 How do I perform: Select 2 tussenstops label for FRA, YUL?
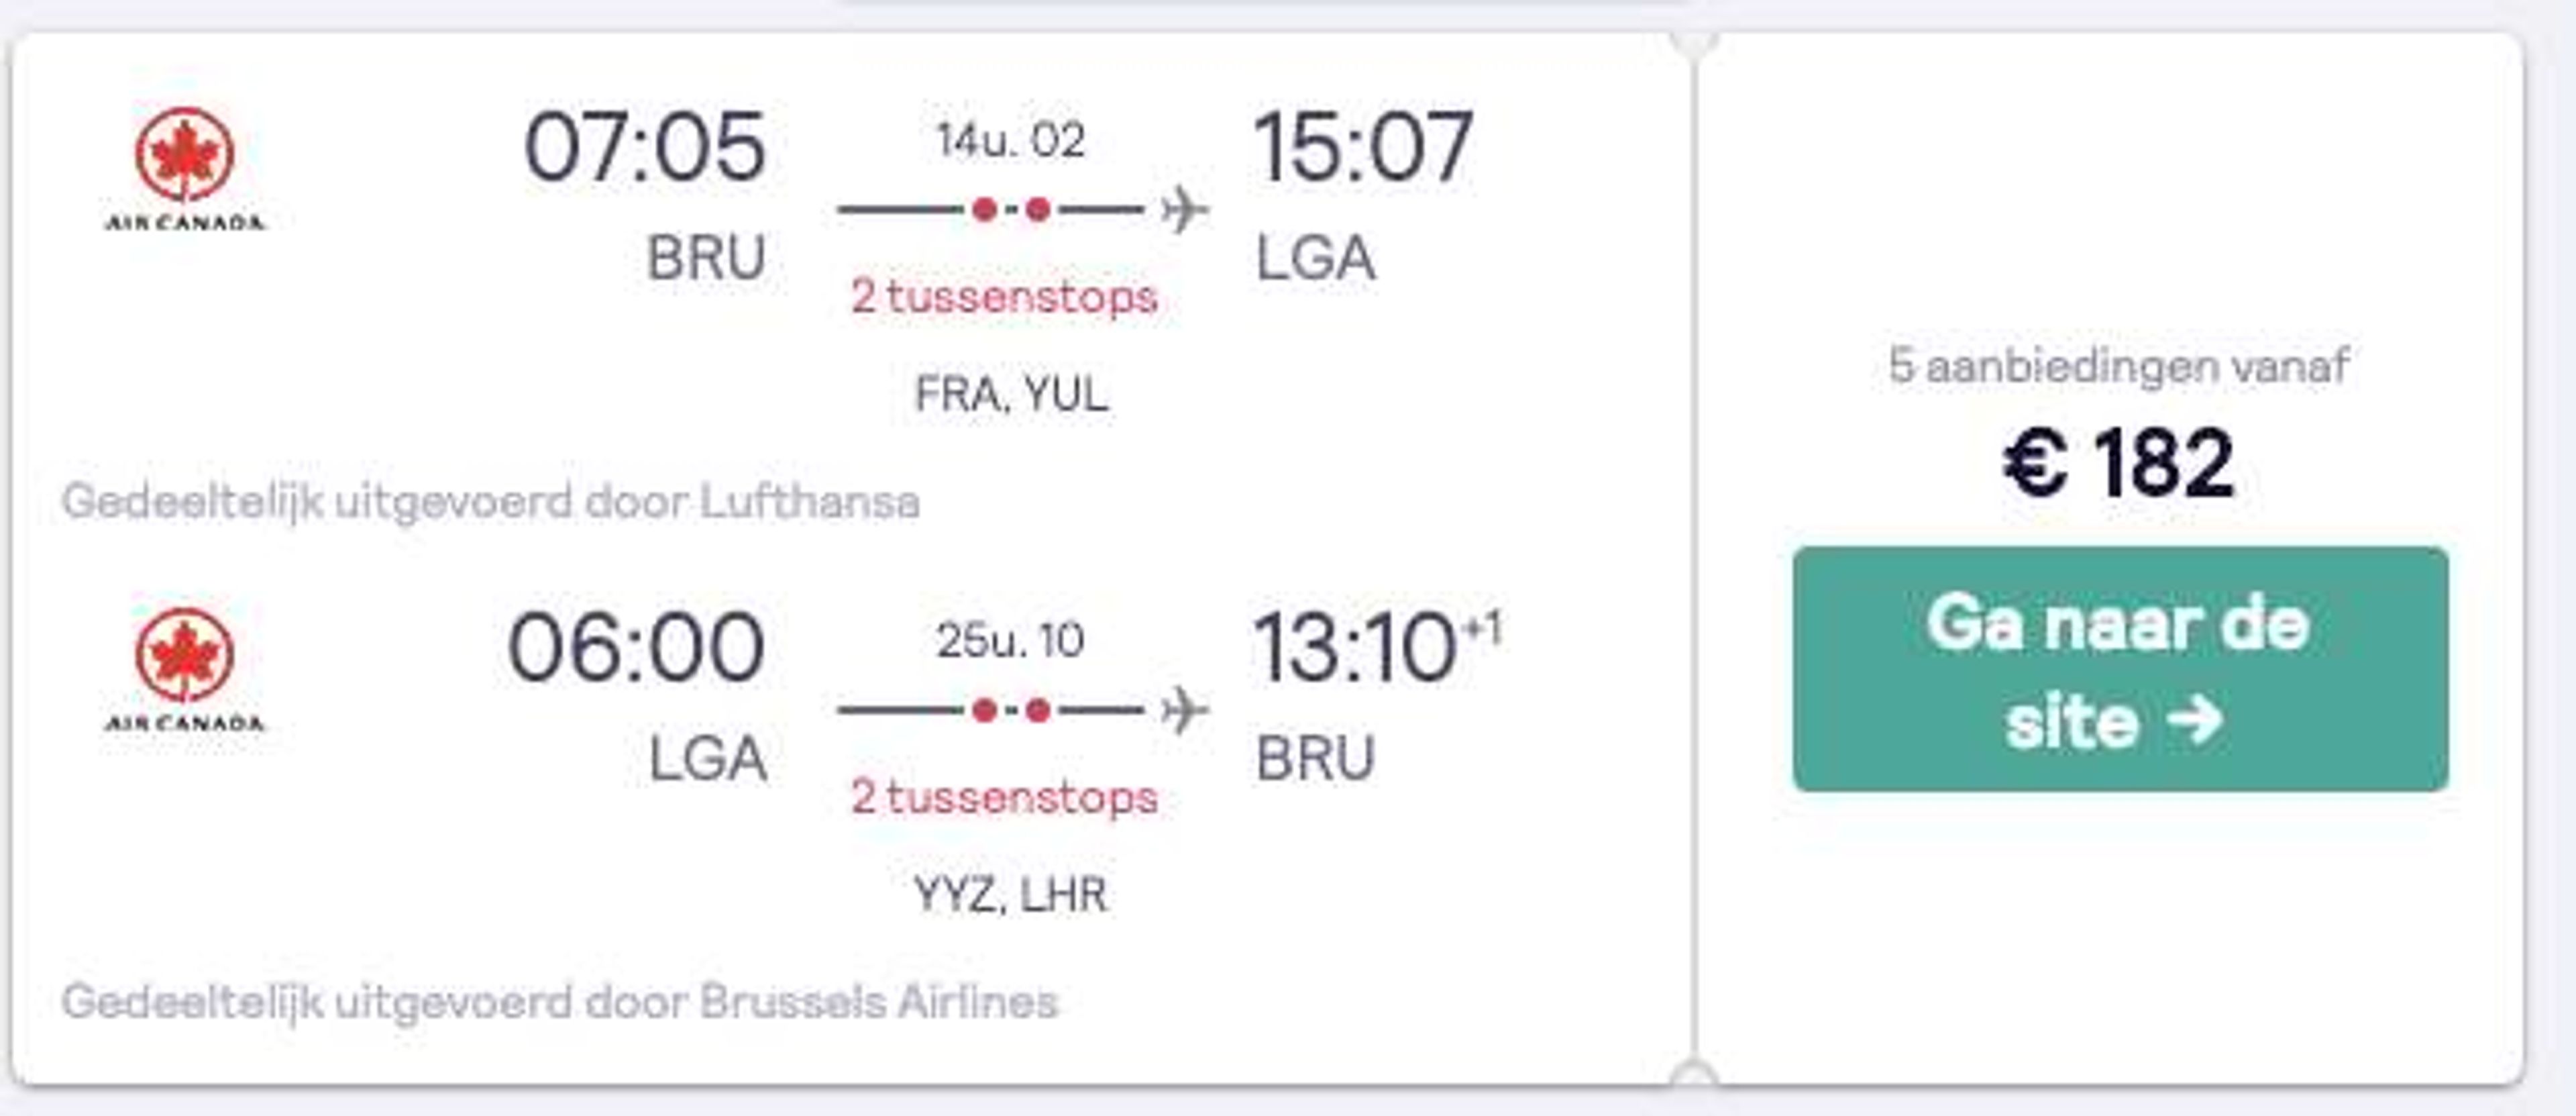point(1004,296)
